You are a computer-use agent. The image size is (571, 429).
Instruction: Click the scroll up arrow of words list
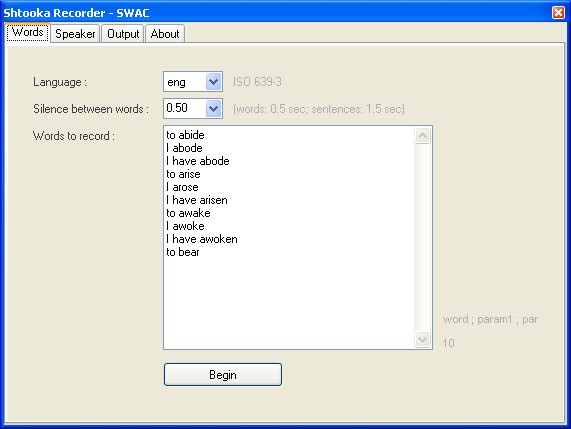tap(422, 136)
